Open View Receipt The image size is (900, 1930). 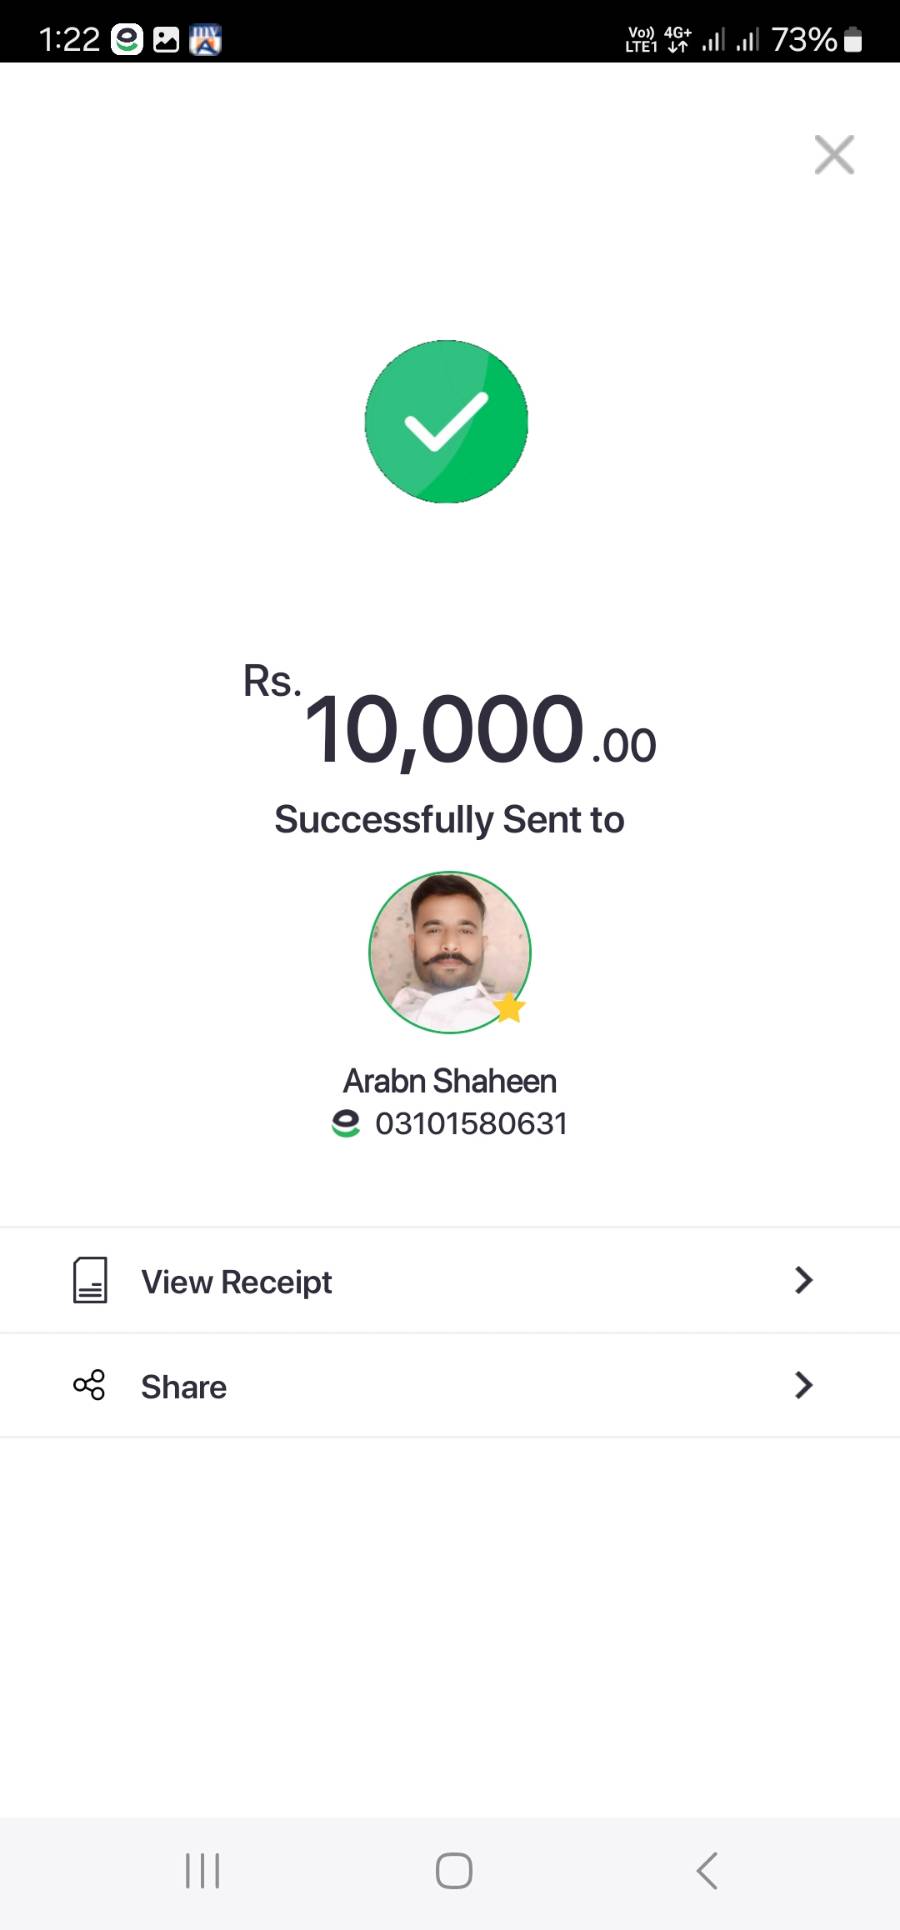click(x=236, y=1282)
